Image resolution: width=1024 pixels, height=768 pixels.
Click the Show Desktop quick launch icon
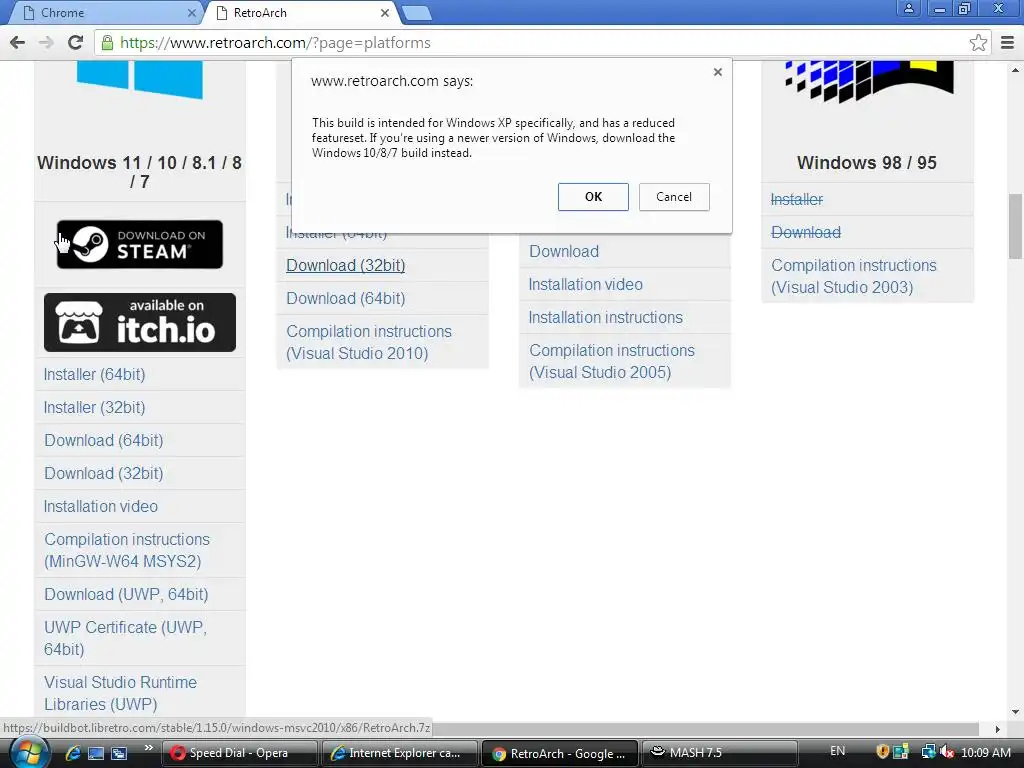click(x=96, y=753)
